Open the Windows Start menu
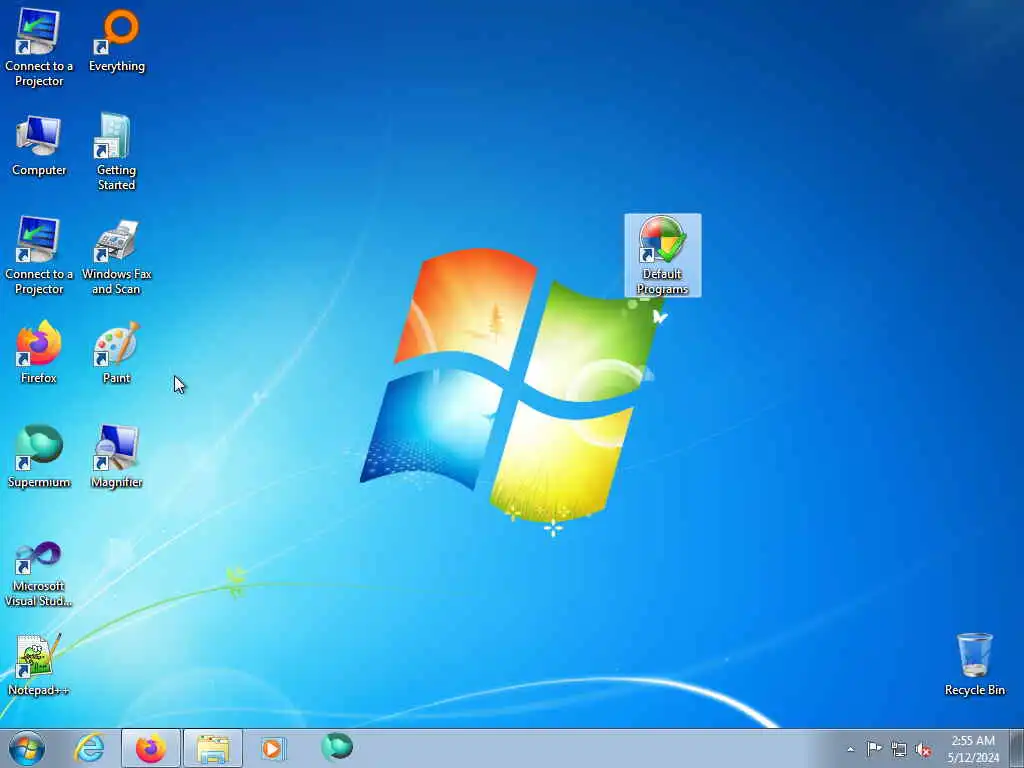 click(27, 748)
